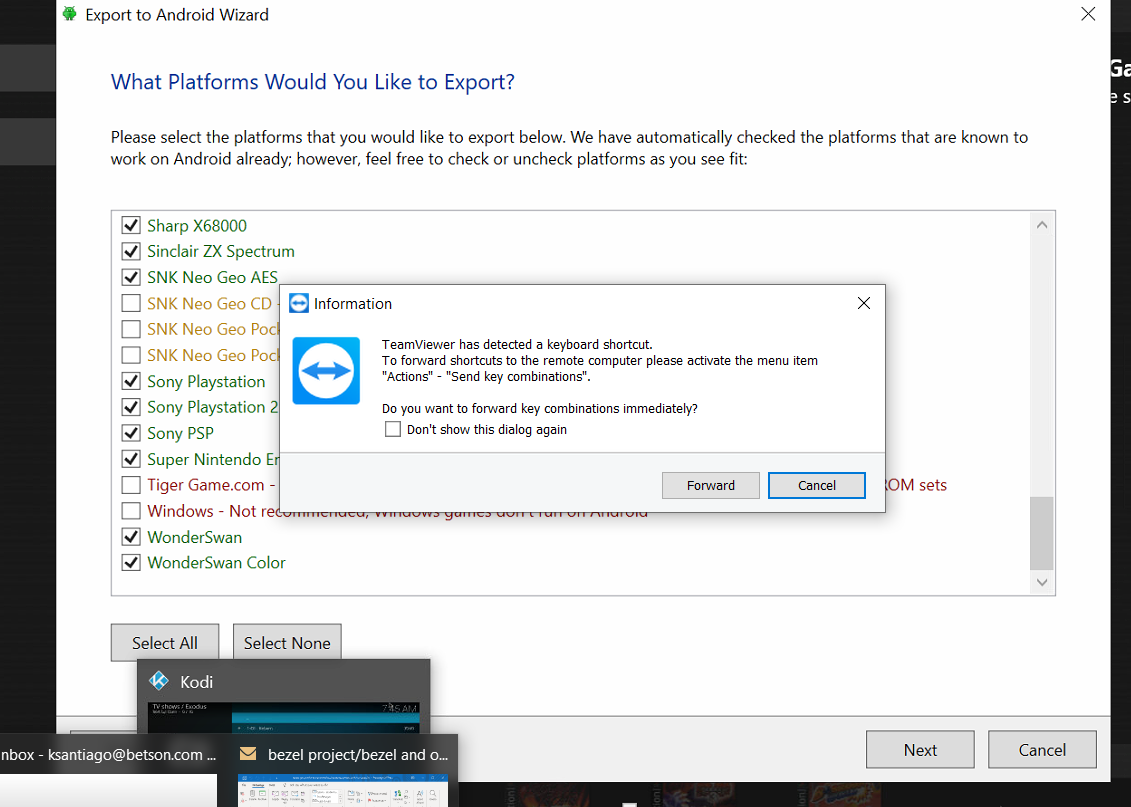
Task: Close the Export to Android Wizard
Action: click(1088, 14)
